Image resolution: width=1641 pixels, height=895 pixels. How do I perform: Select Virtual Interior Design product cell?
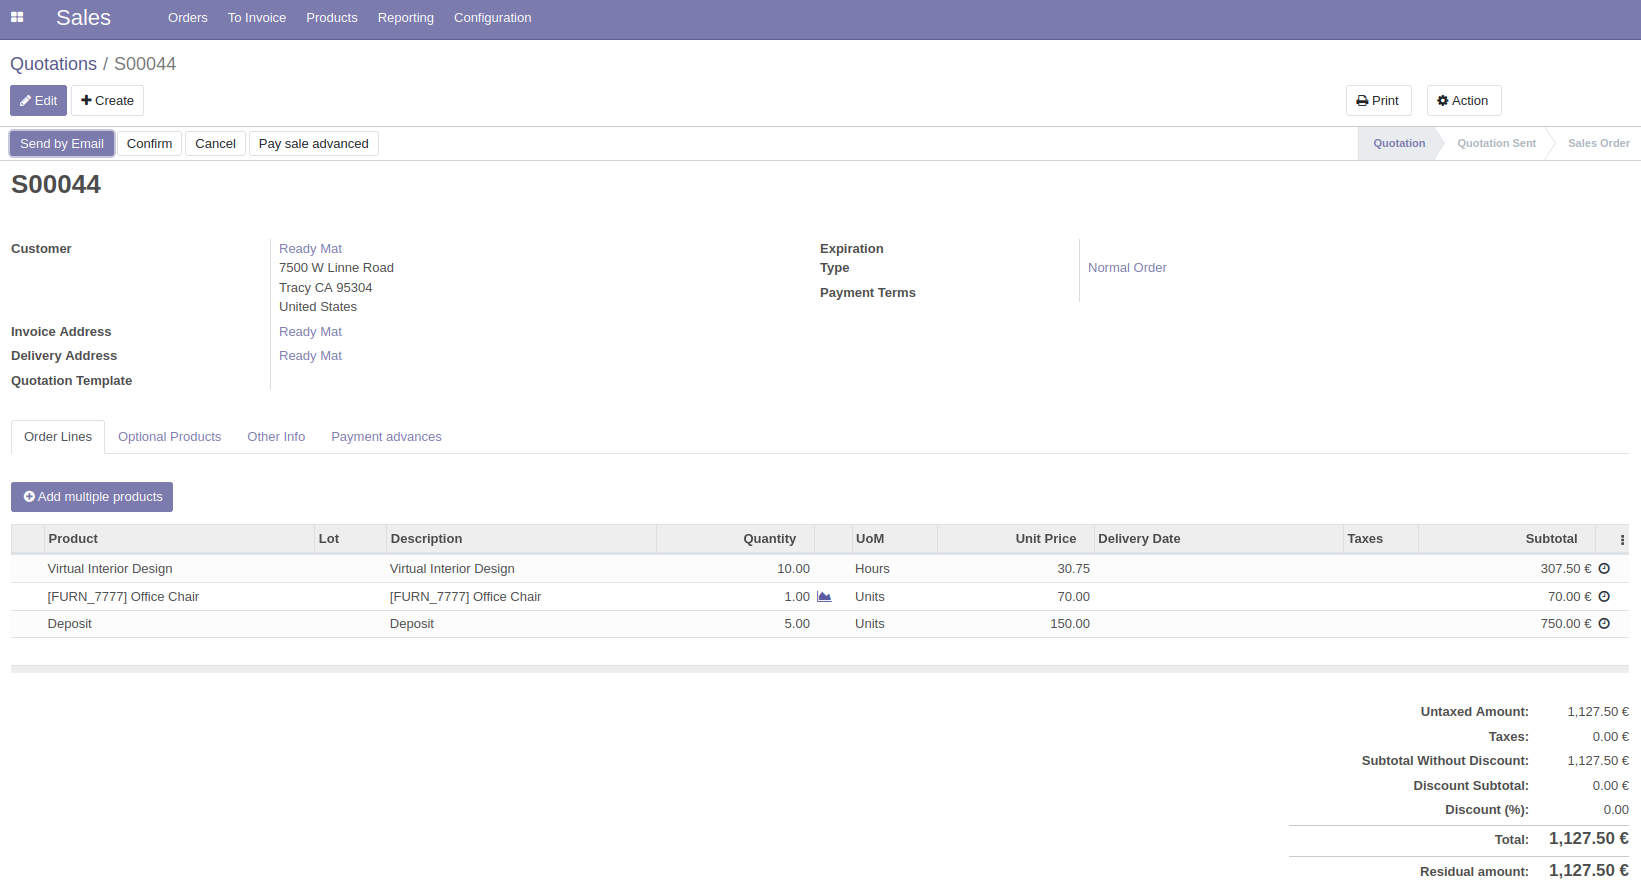[178, 569]
